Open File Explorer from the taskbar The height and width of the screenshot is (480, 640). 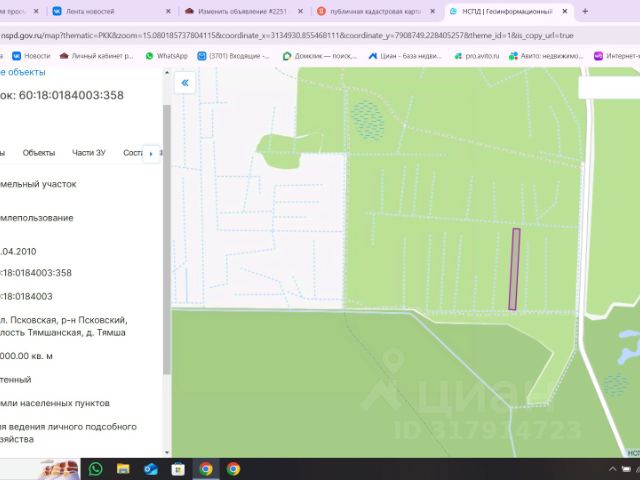tap(123, 469)
